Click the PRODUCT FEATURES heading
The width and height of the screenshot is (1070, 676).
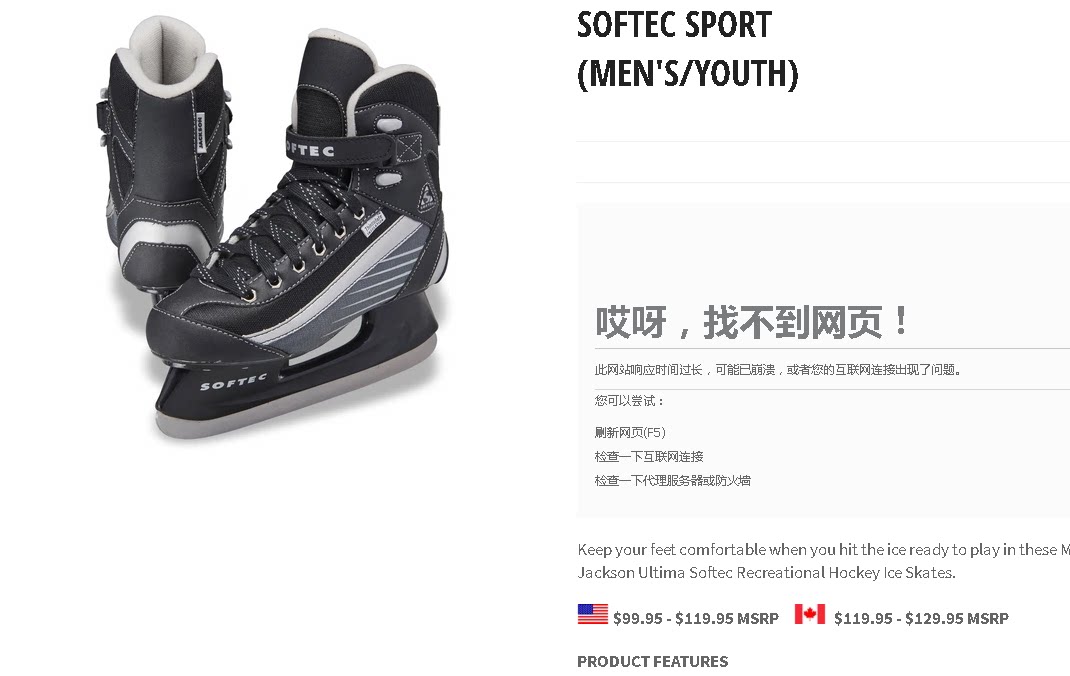point(652,662)
